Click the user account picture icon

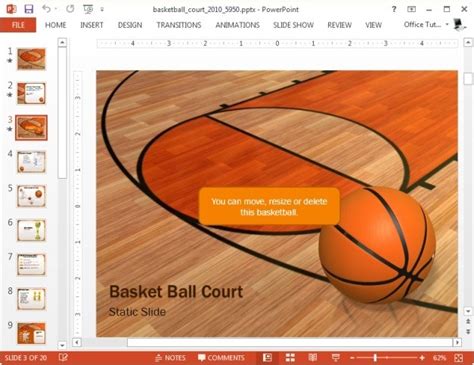pyautogui.click(x=460, y=25)
